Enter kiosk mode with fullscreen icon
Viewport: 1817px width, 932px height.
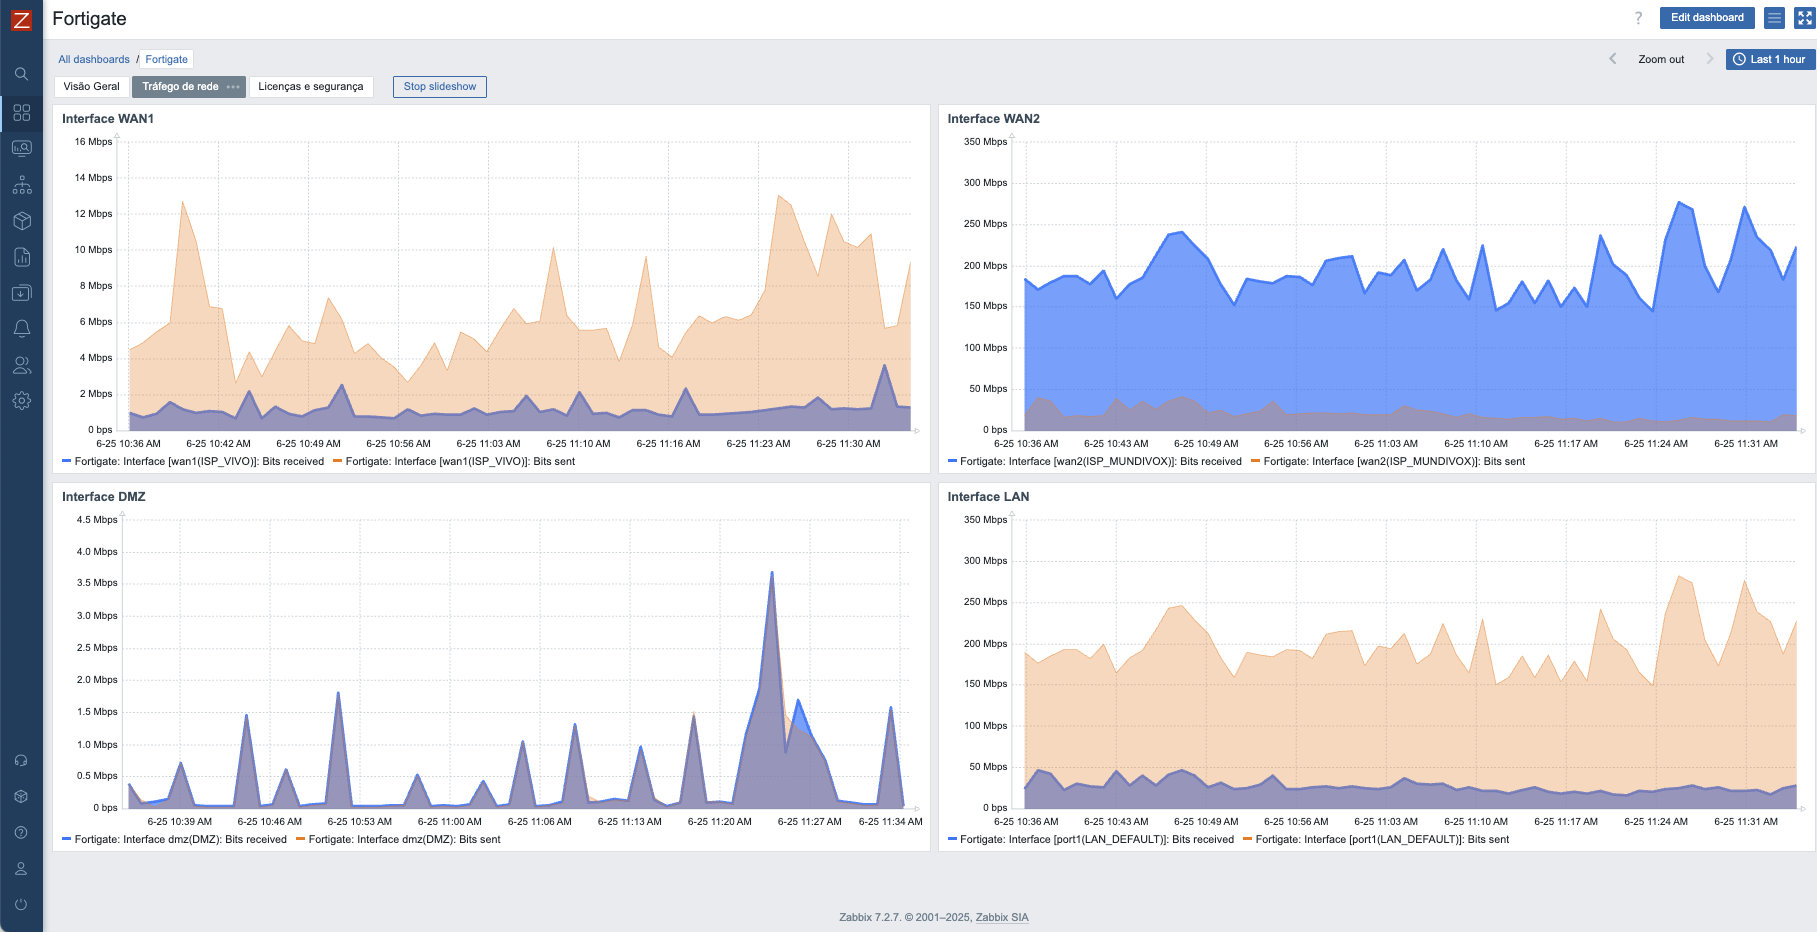(1804, 18)
